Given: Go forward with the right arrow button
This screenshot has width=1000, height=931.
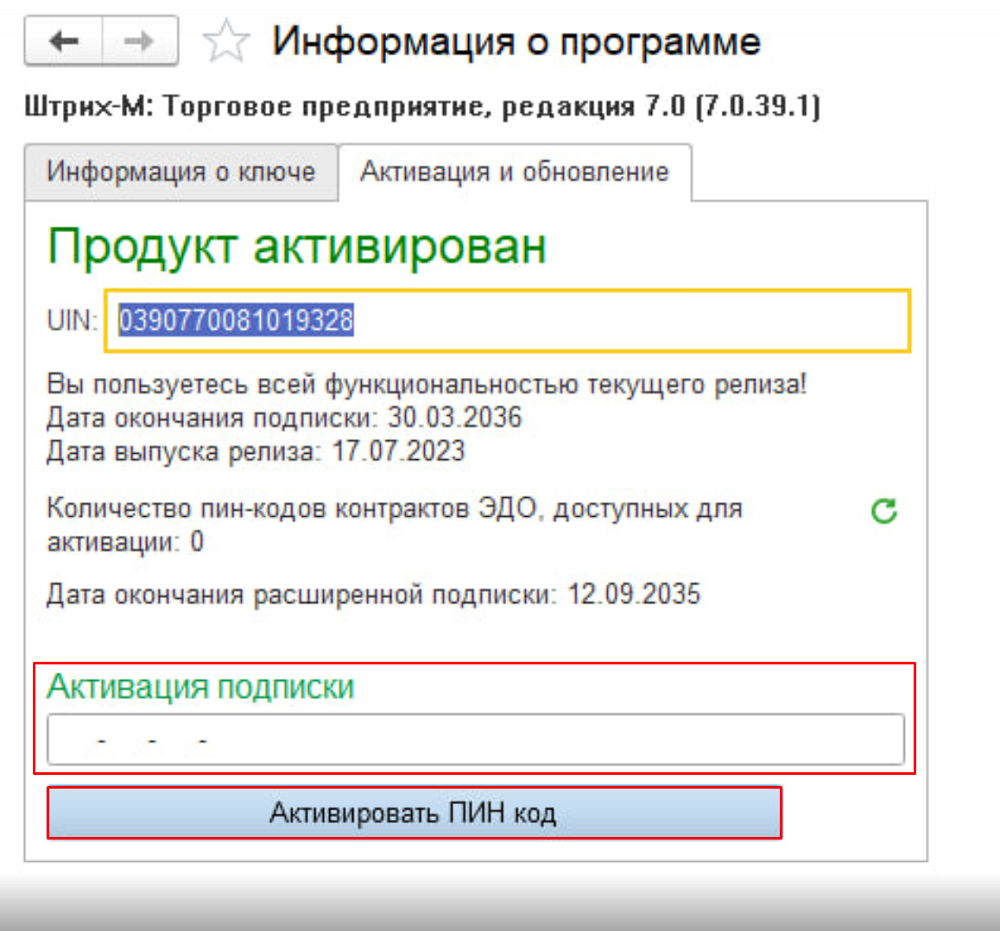Looking at the screenshot, I should (140, 41).
